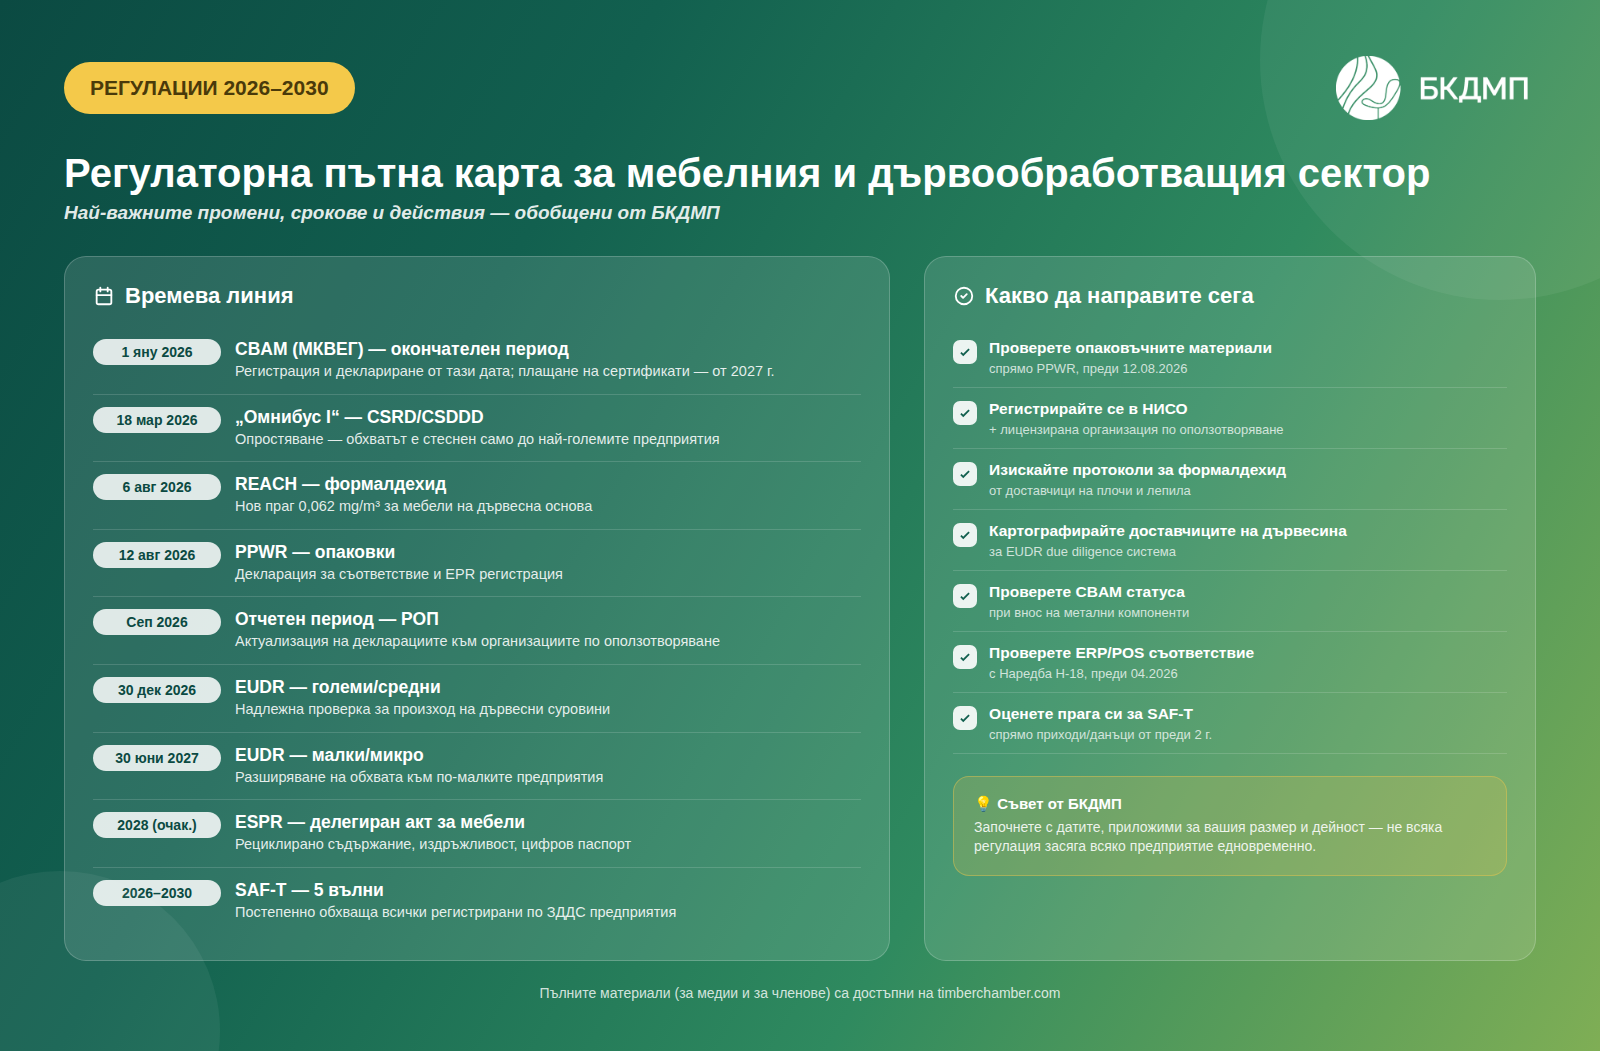
Task: Click heading ESPR — делегиран акт за мебели
Action: (380, 822)
